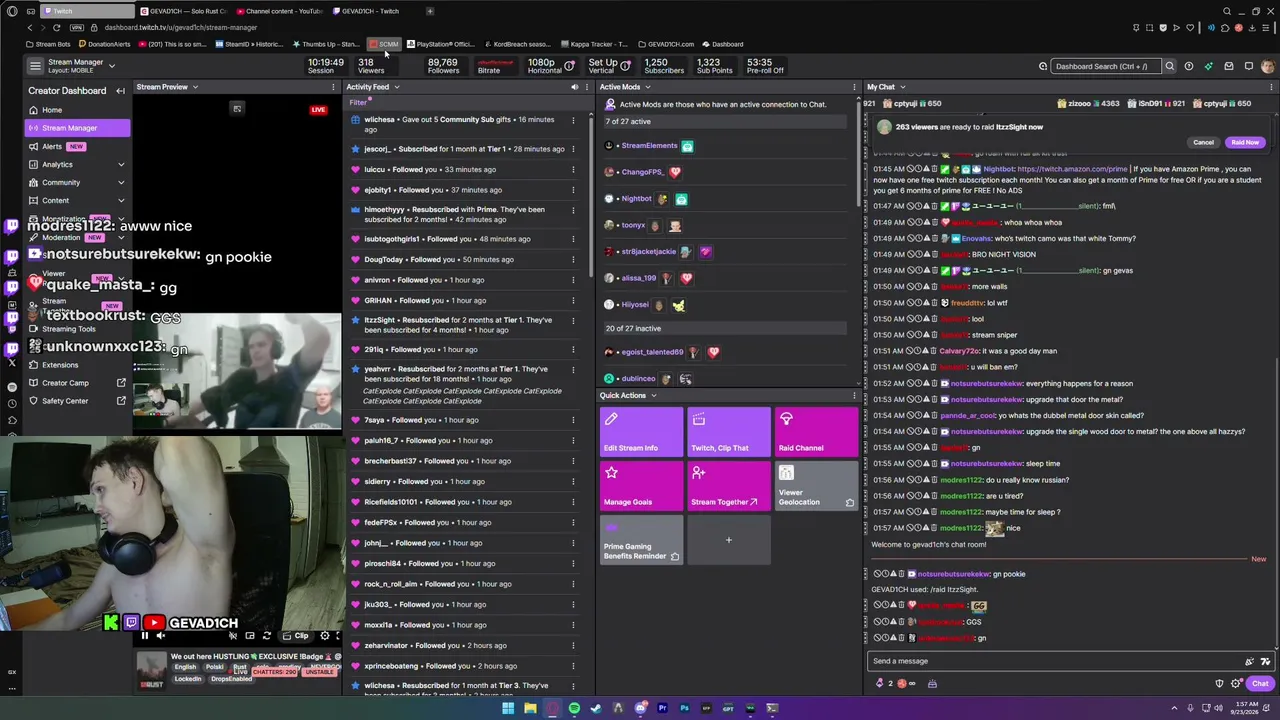Show info for 1080p Horizontal stream

tap(569, 66)
